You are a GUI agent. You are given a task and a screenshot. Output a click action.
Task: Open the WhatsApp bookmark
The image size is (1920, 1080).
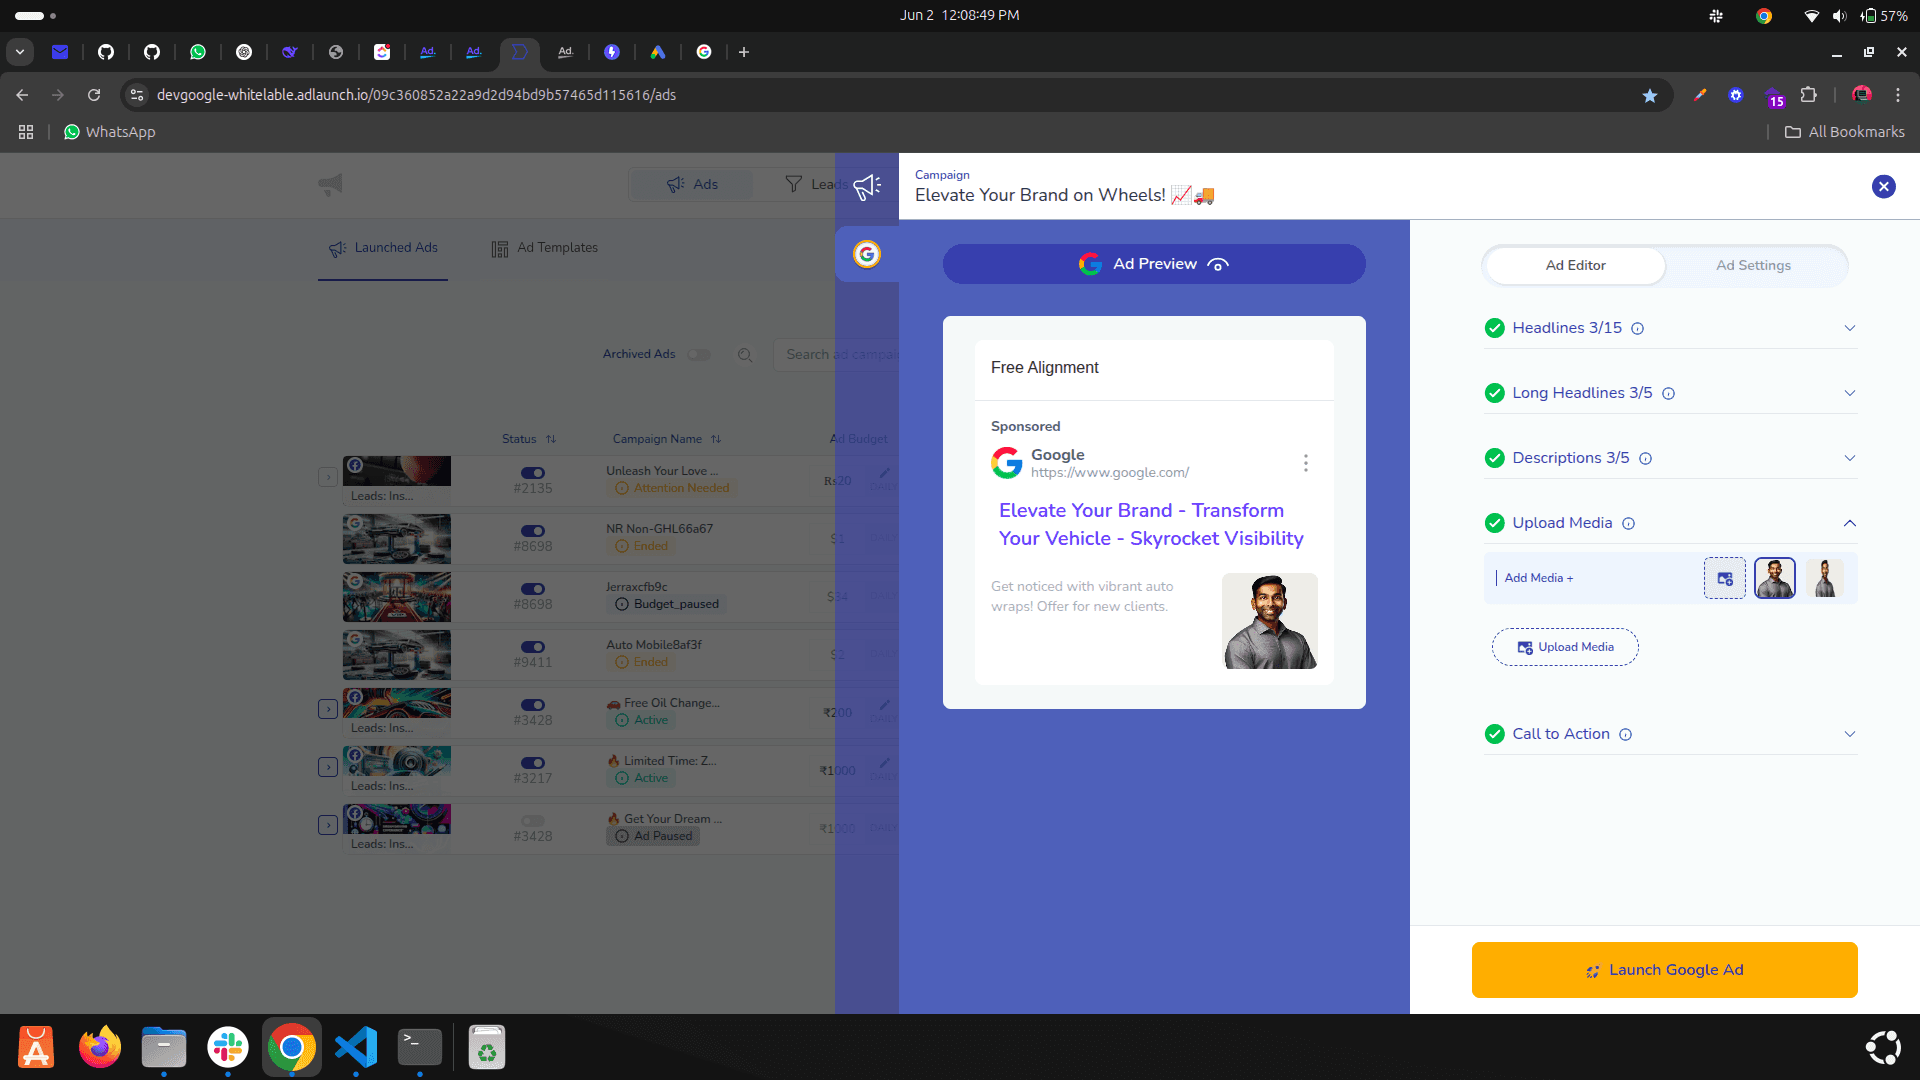click(110, 132)
